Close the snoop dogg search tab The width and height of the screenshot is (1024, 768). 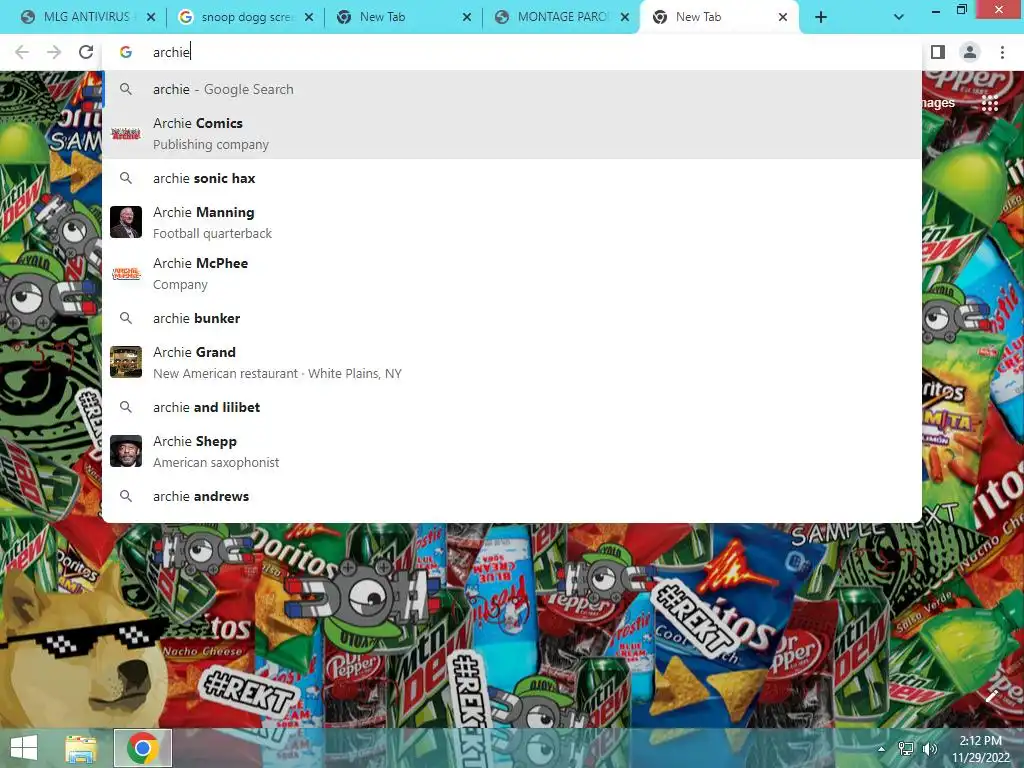(x=309, y=18)
